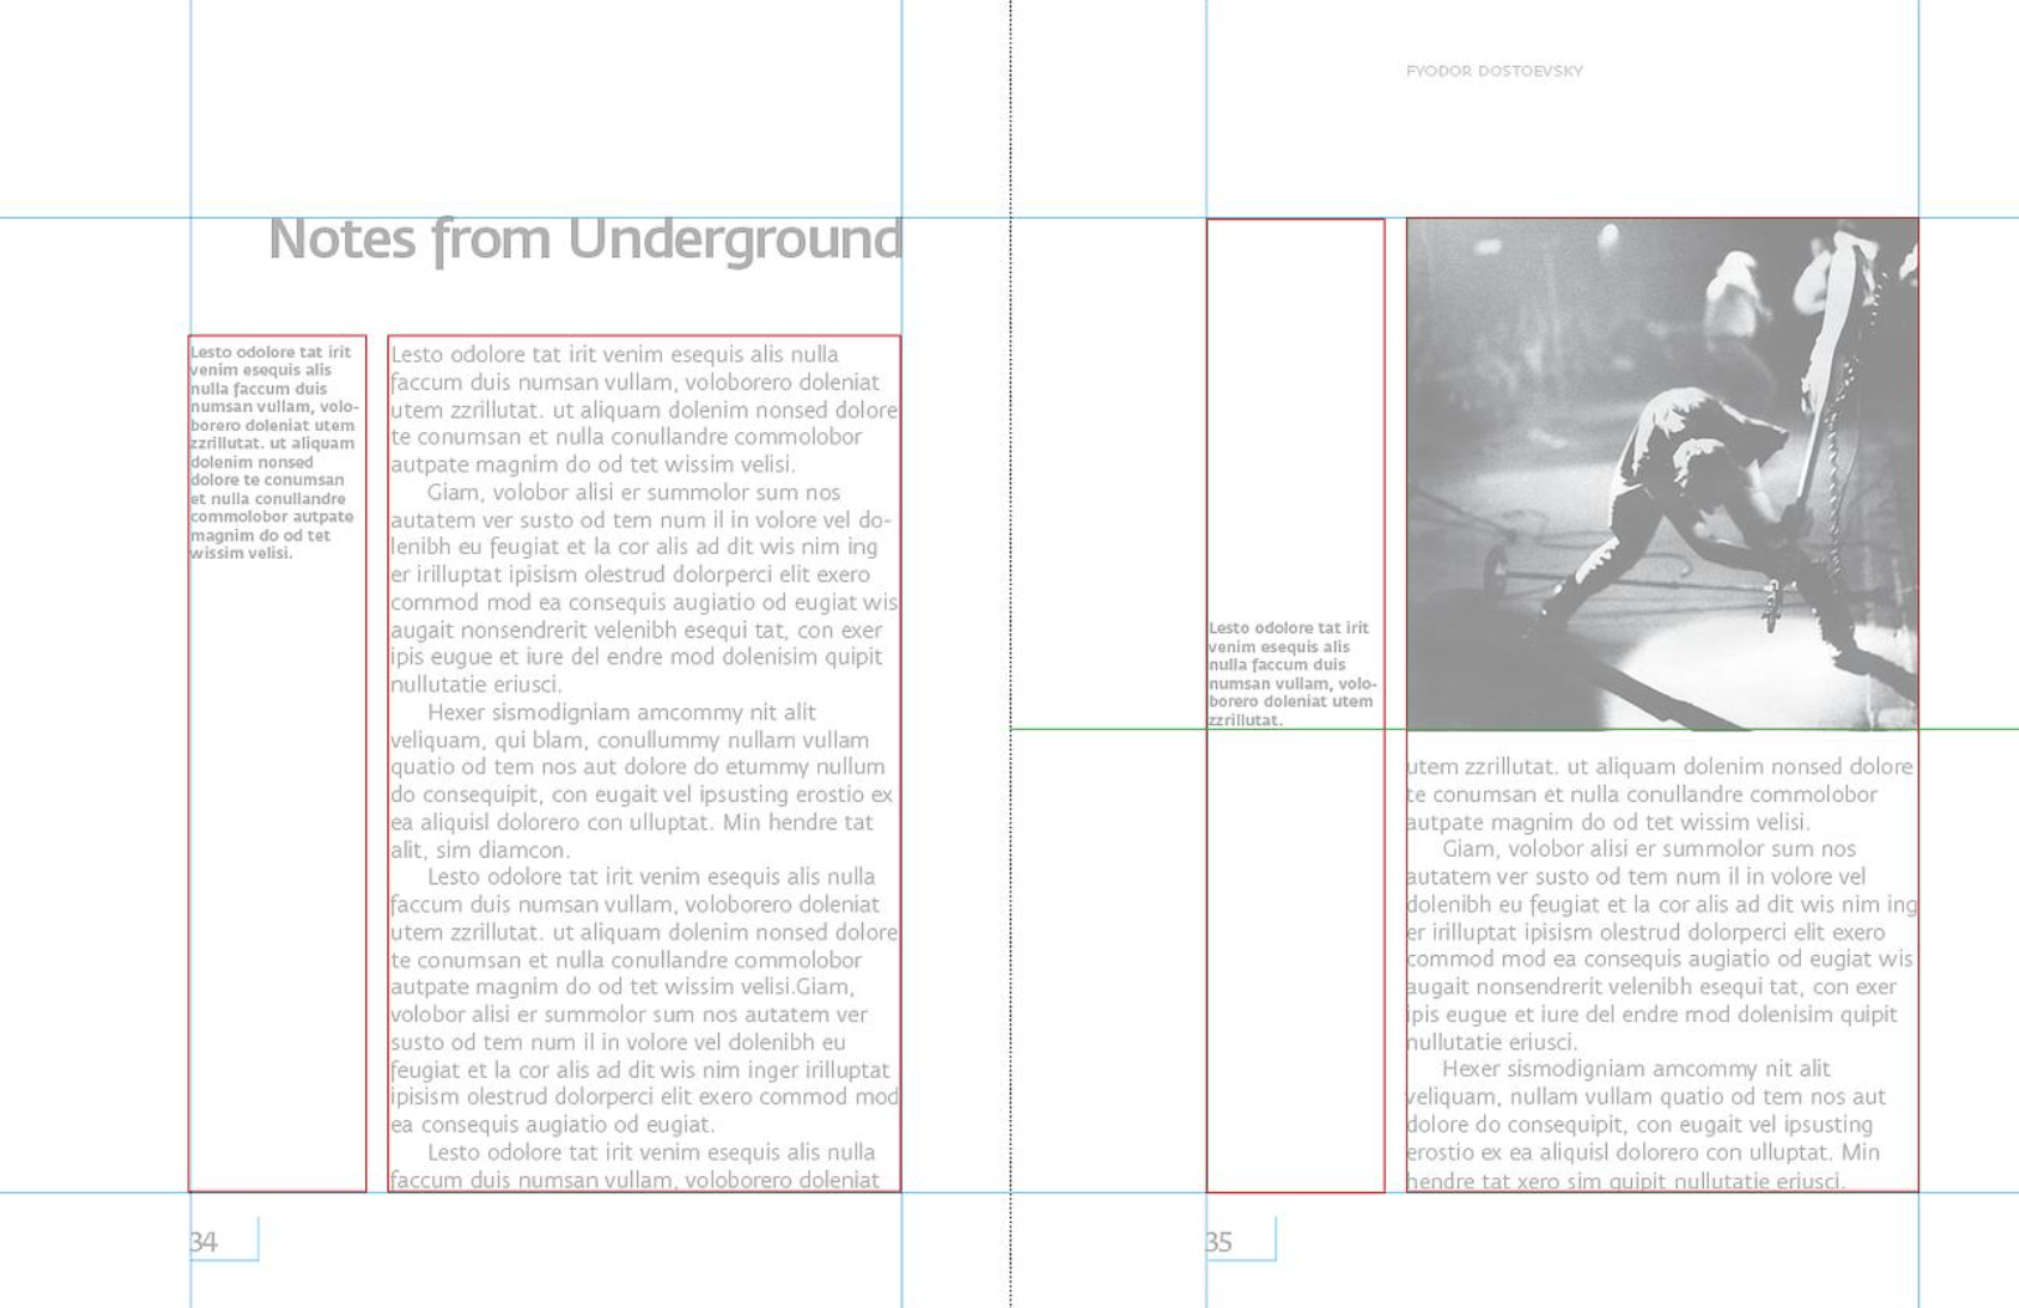Viewport: 2019px width, 1308px height.
Task: Click last line 'hendre tat xero' on right page
Action: [x=1625, y=1181]
